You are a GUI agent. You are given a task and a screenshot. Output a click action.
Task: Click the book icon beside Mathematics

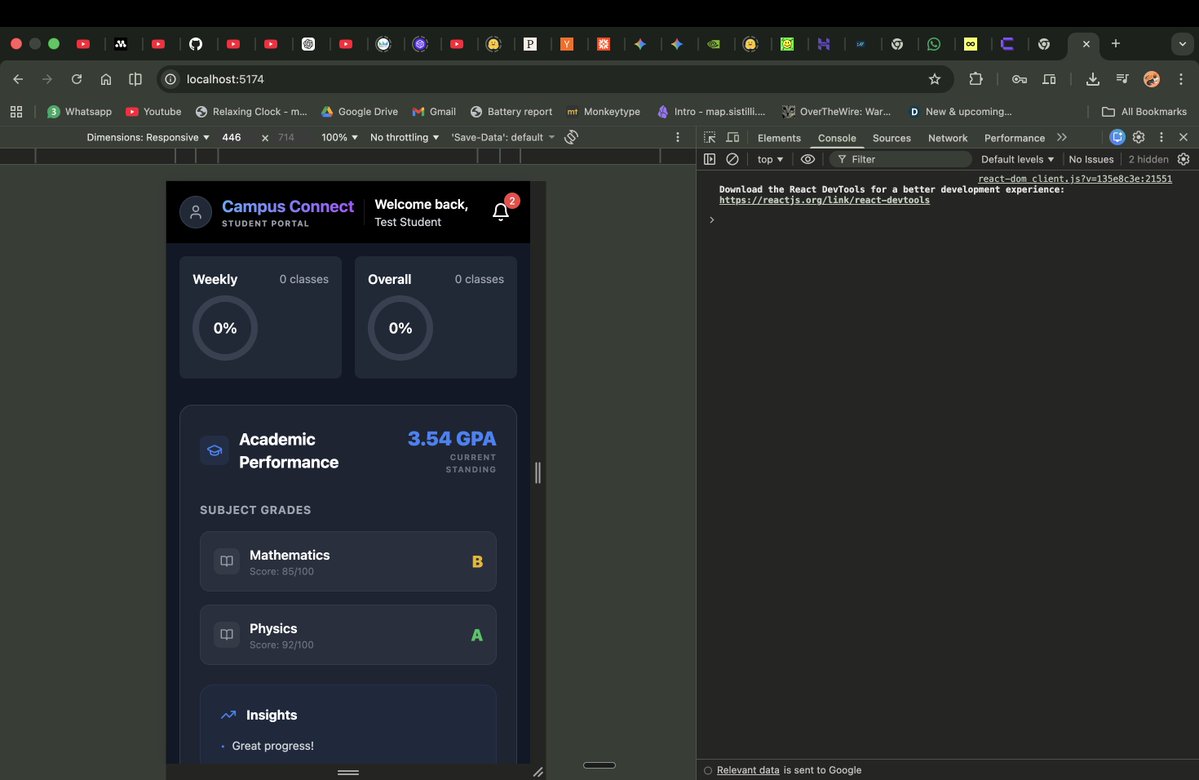pos(226,561)
